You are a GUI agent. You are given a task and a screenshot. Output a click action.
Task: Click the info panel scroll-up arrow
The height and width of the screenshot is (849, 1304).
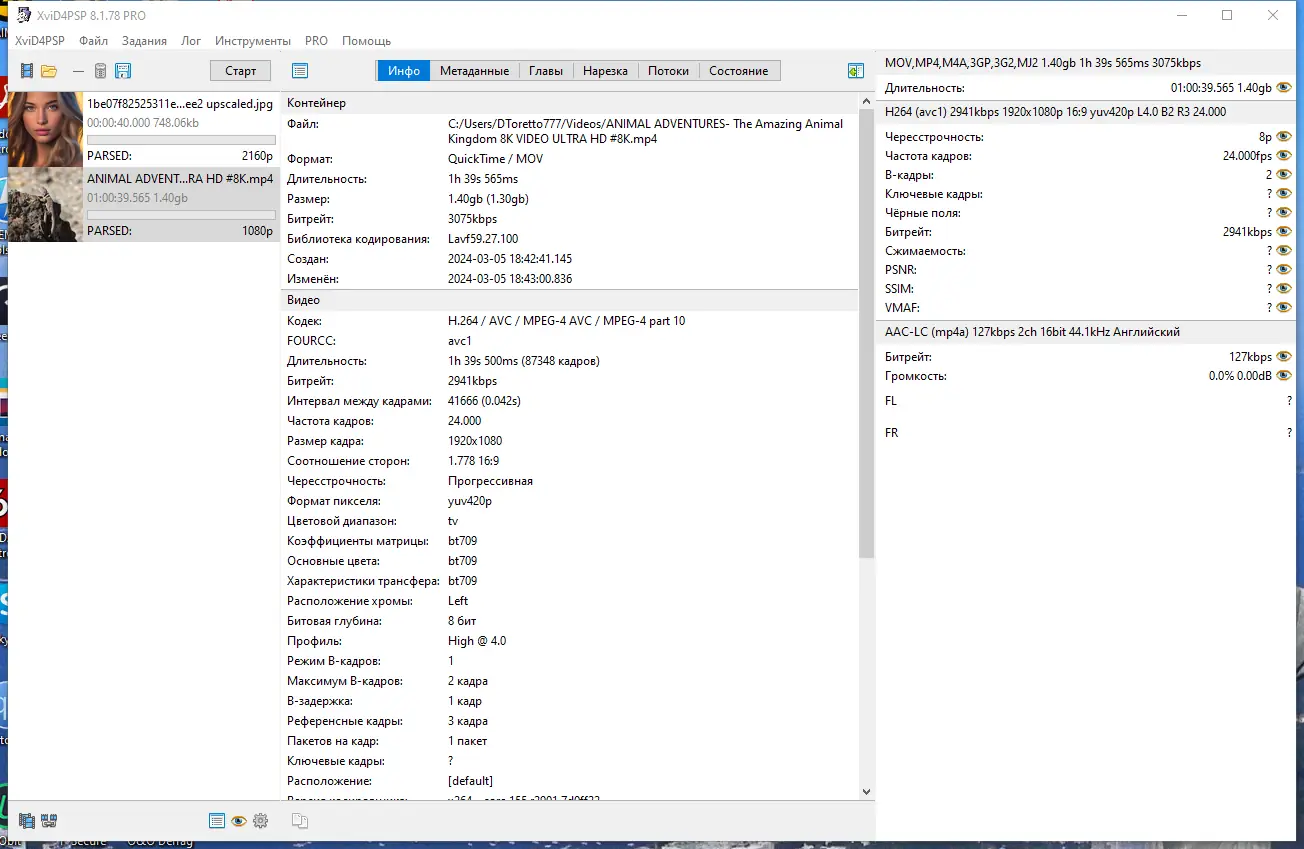[x=866, y=101]
